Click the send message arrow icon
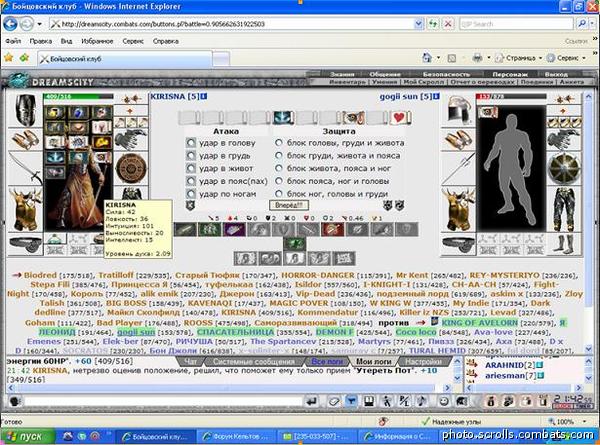Image resolution: width=600 pixels, height=445 pixels. tap(312, 401)
